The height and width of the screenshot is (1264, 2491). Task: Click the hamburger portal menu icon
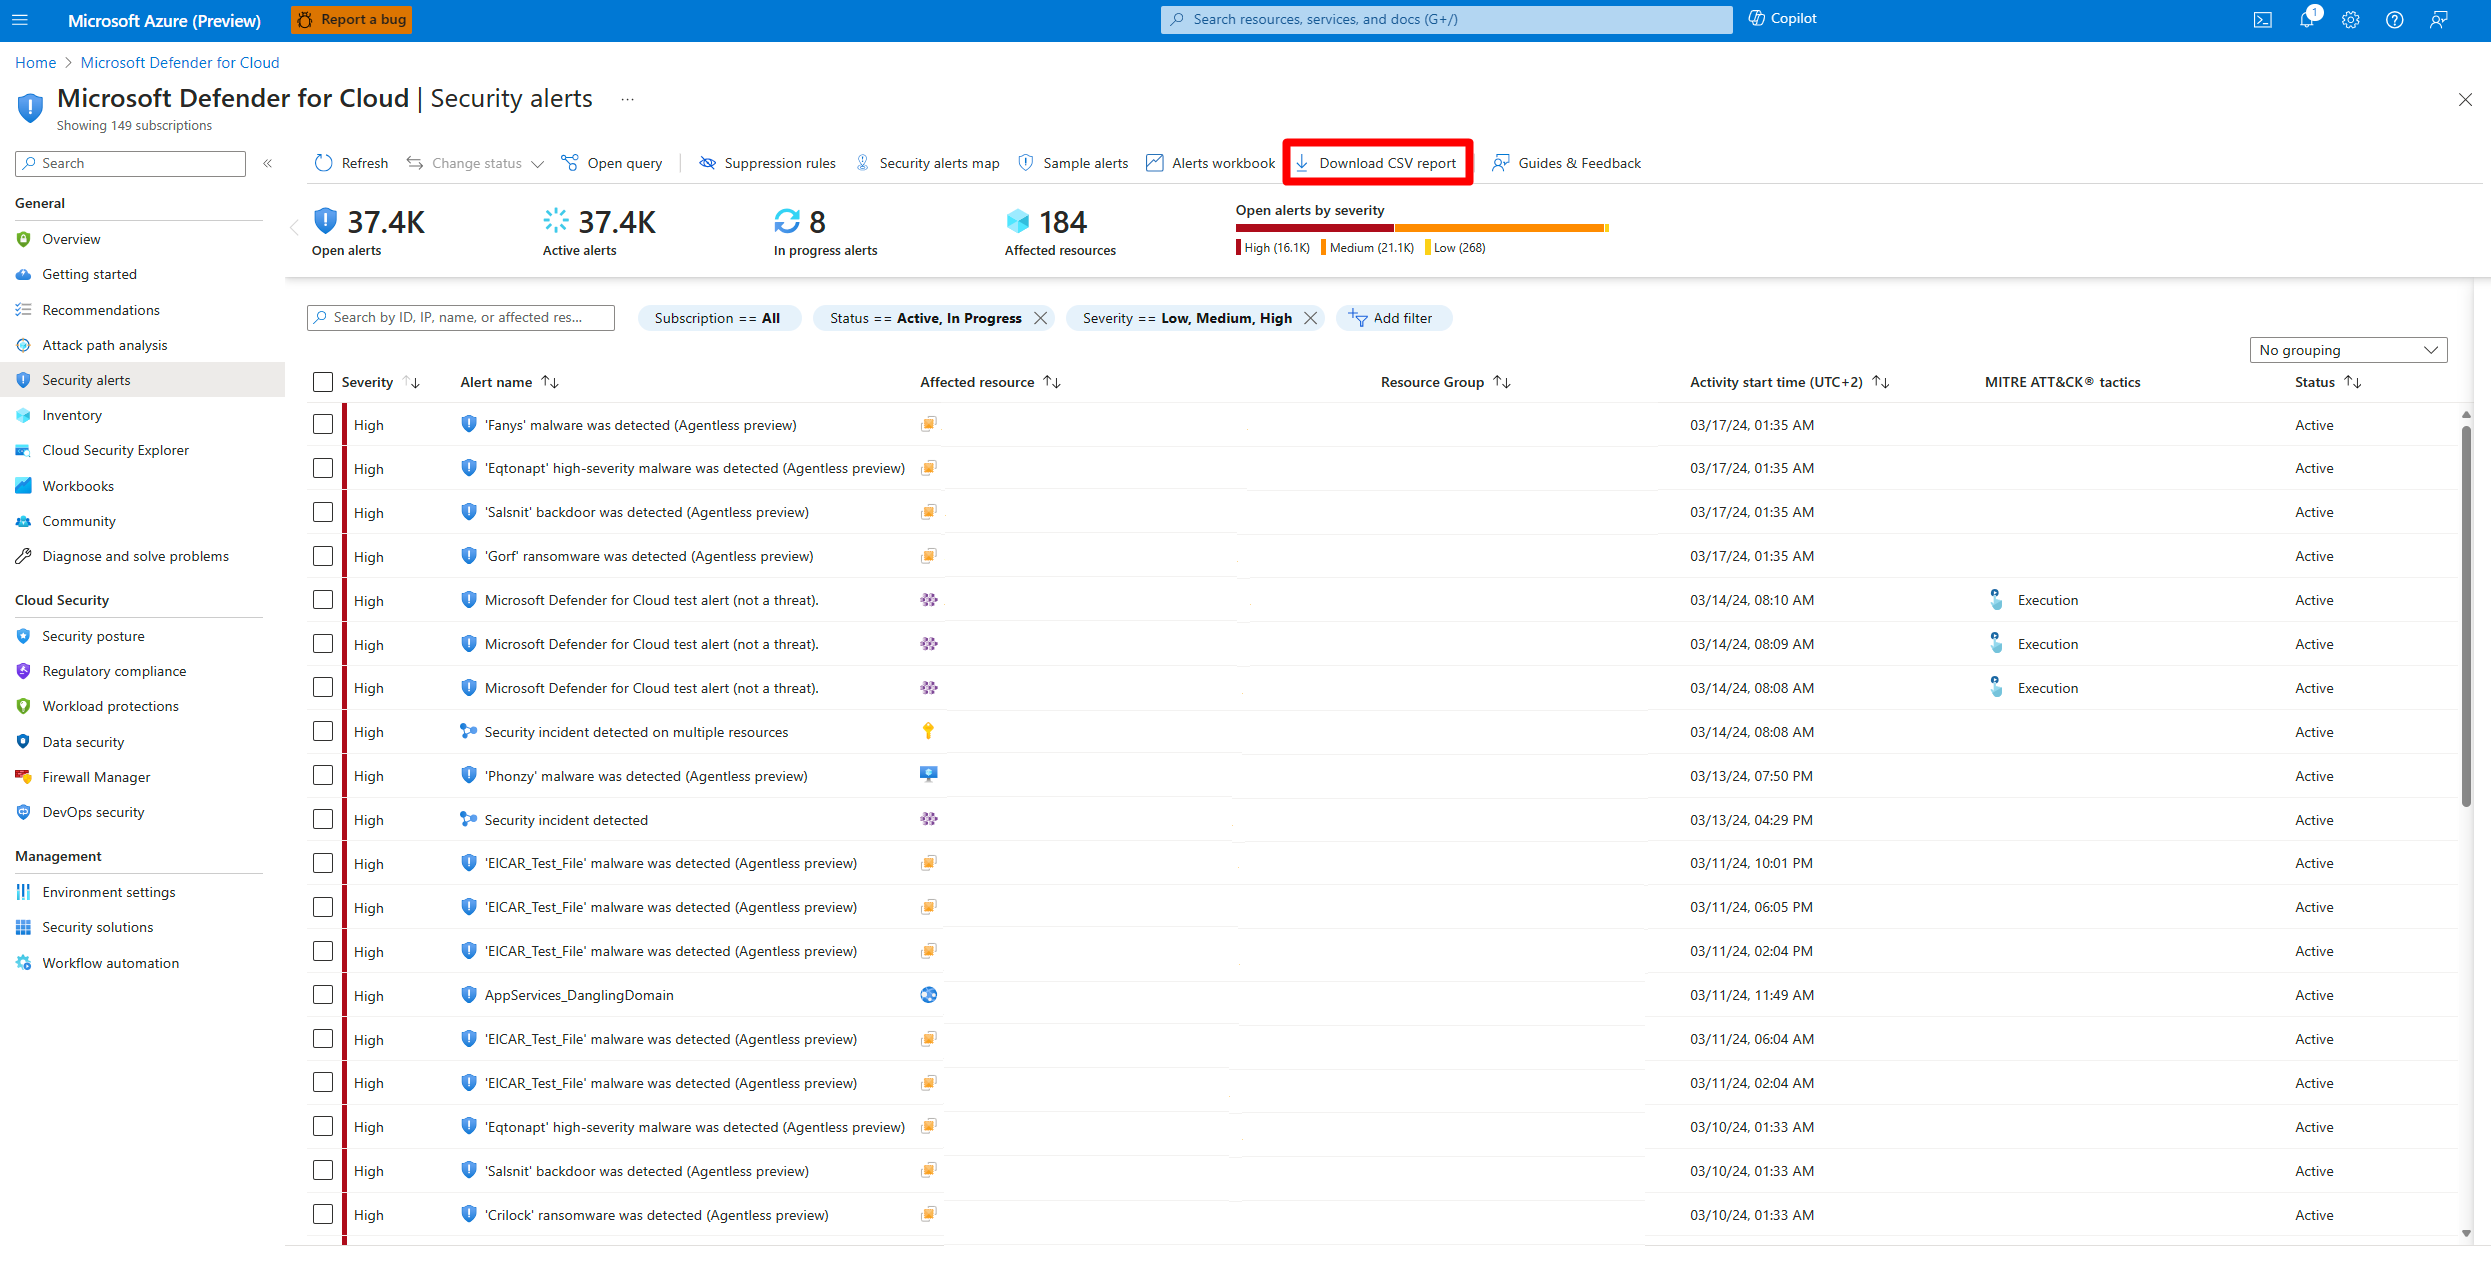click(x=19, y=20)
